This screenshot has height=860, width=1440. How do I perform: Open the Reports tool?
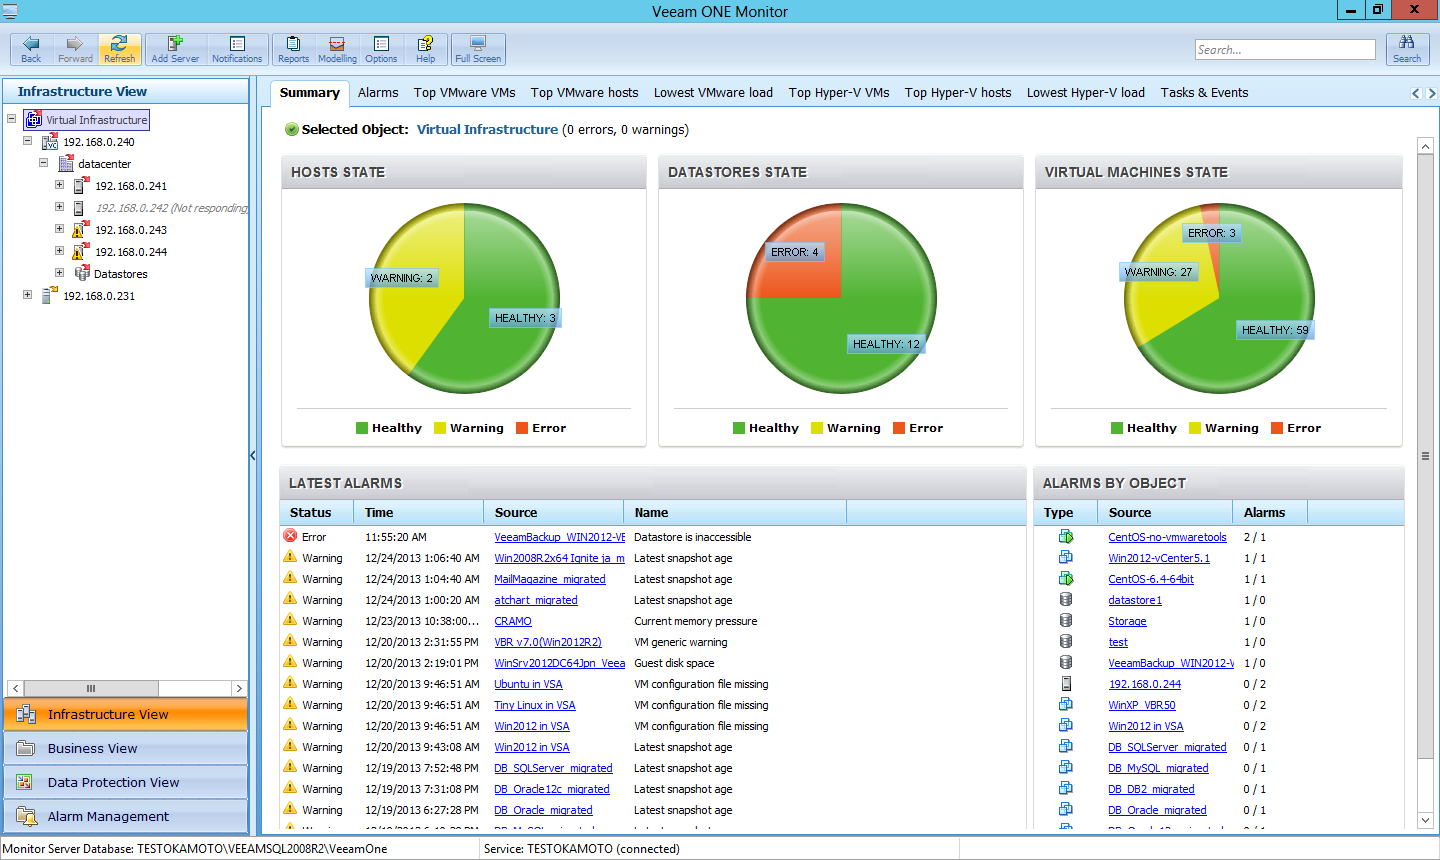(293, 49)
